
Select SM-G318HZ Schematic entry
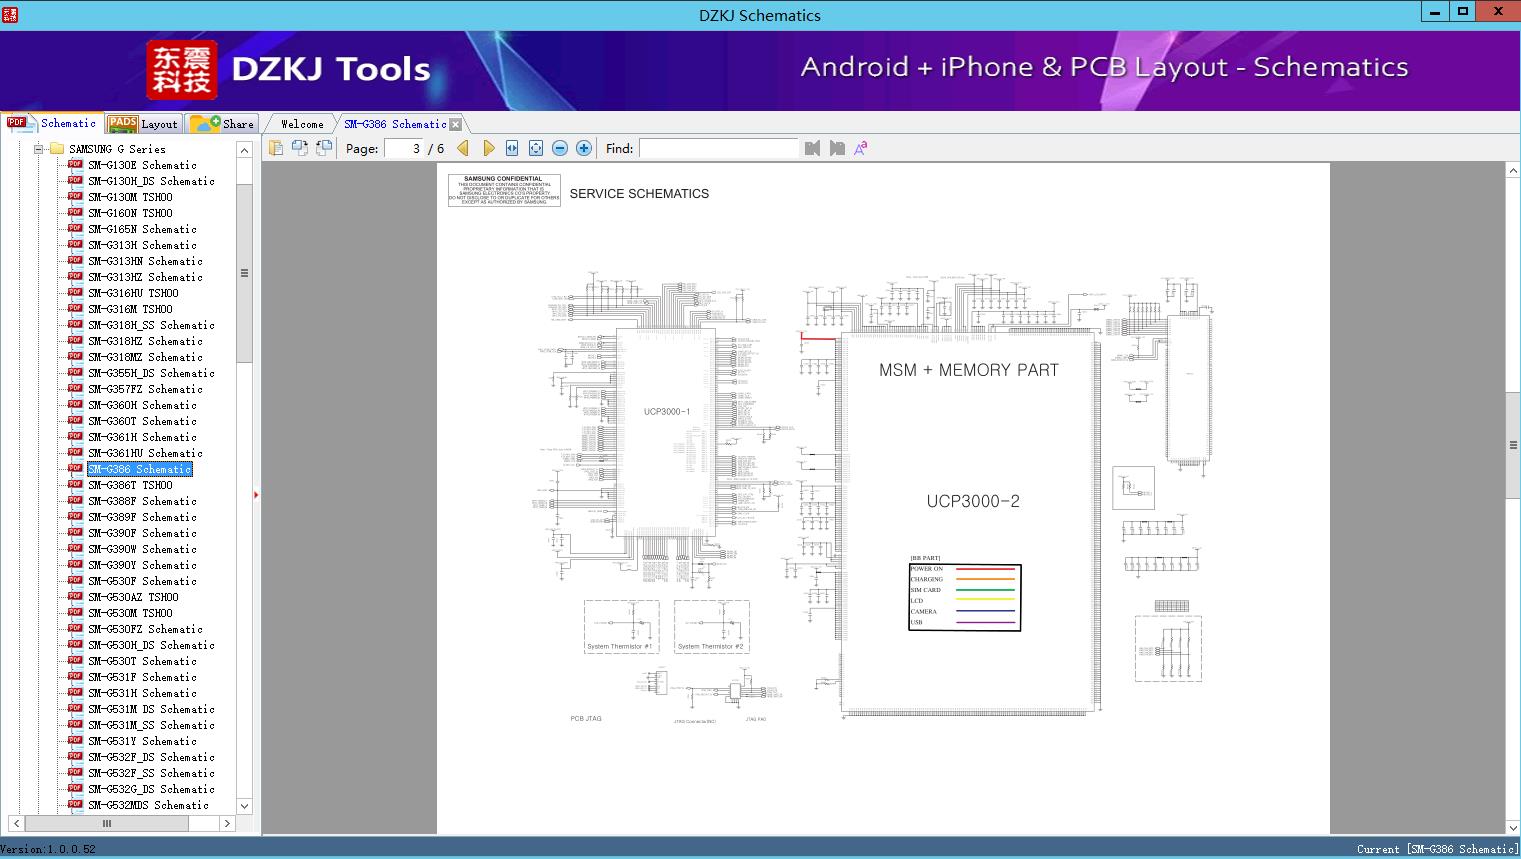145,341
